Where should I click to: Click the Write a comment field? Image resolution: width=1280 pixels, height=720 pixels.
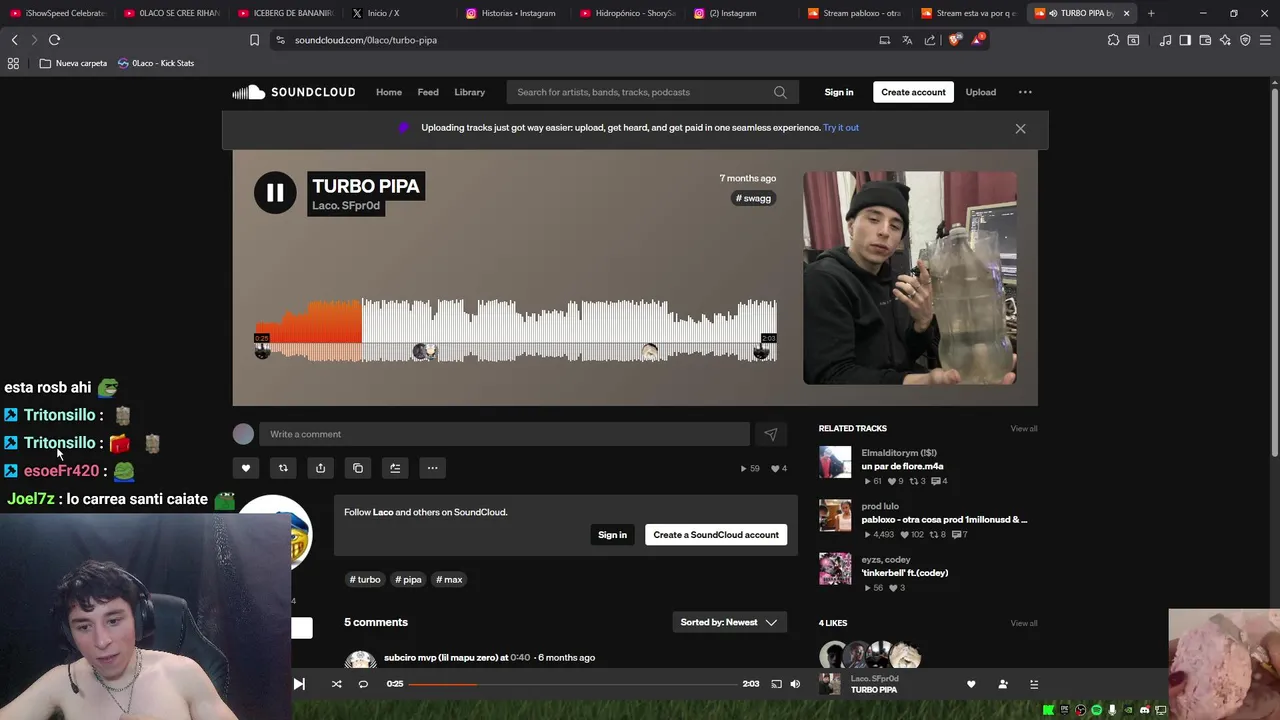505,434
